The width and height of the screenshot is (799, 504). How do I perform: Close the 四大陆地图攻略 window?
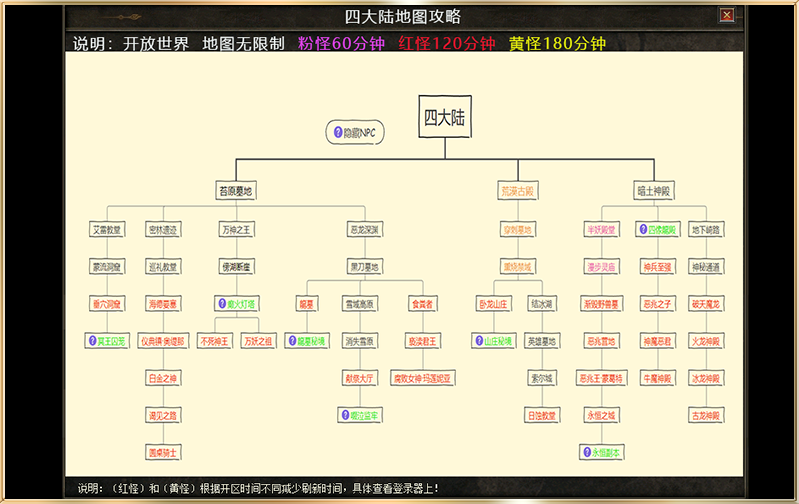coord(727,15)
